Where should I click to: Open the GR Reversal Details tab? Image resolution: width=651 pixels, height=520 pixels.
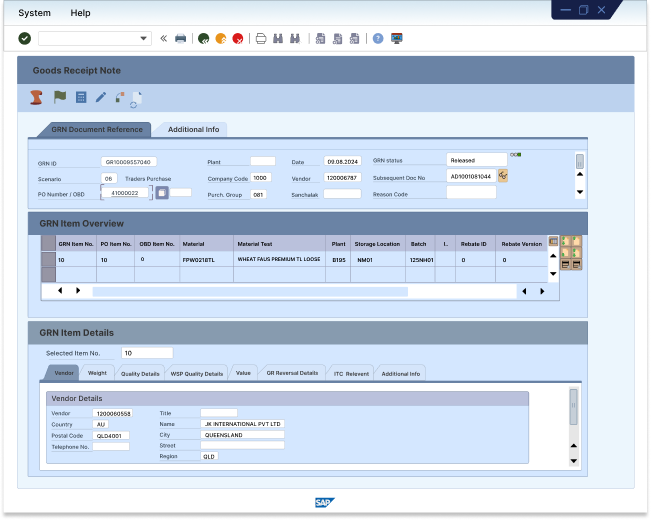[292, 373]
